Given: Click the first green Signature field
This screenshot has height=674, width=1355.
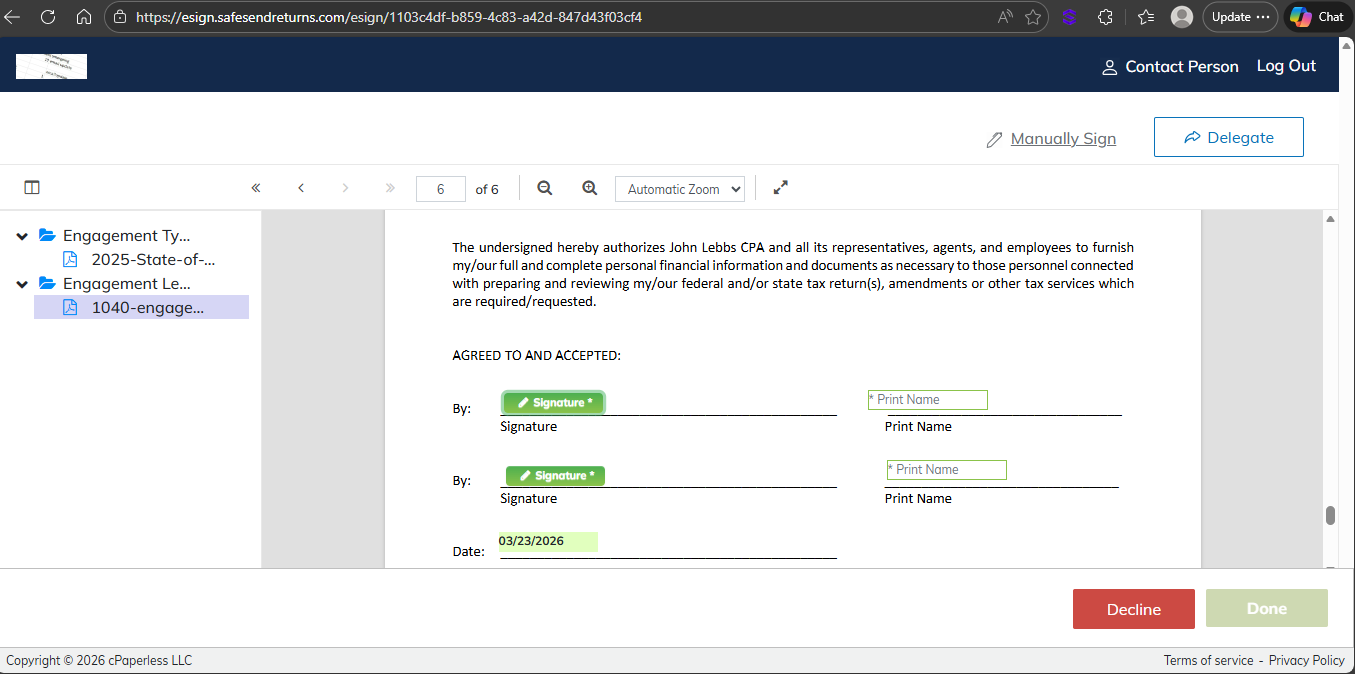Looking at the screenshot, I should click(554, 403).
